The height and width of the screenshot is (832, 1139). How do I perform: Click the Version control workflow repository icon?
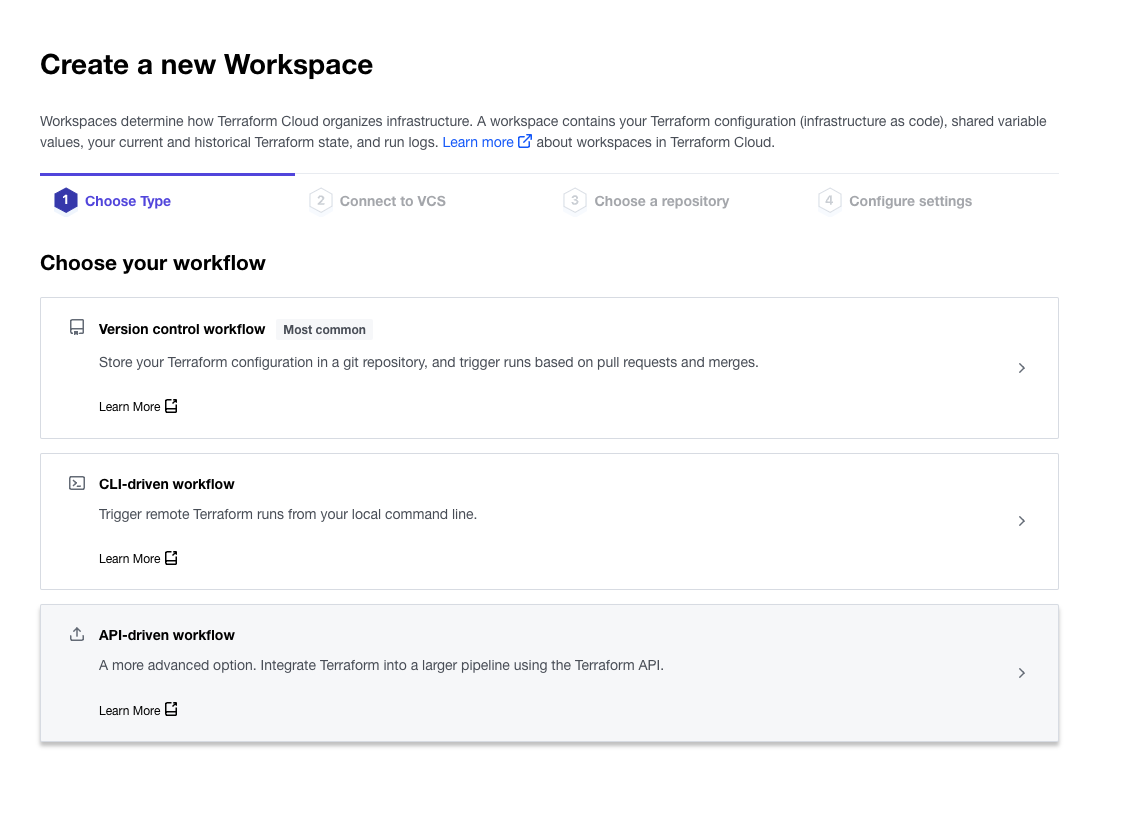(77, 328)
